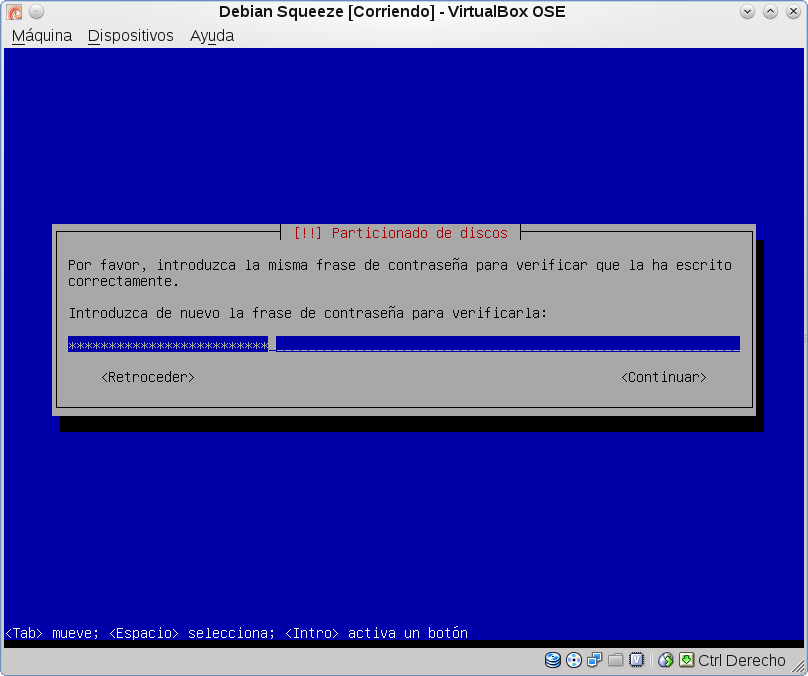Minimize the VirtualBox window

tap(747, 11)
